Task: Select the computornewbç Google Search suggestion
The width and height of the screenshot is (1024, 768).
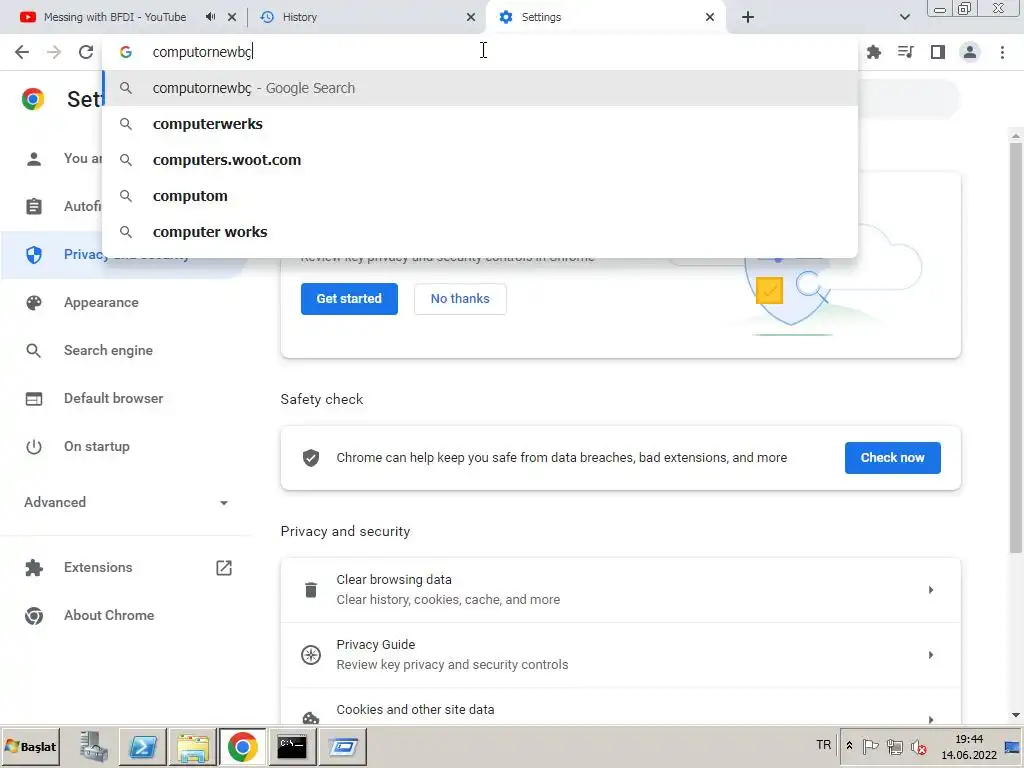Action: [480, 88]
